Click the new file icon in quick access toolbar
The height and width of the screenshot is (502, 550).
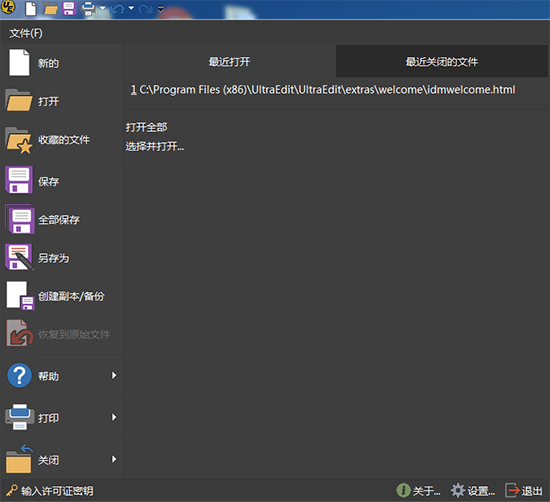[31, 8]
